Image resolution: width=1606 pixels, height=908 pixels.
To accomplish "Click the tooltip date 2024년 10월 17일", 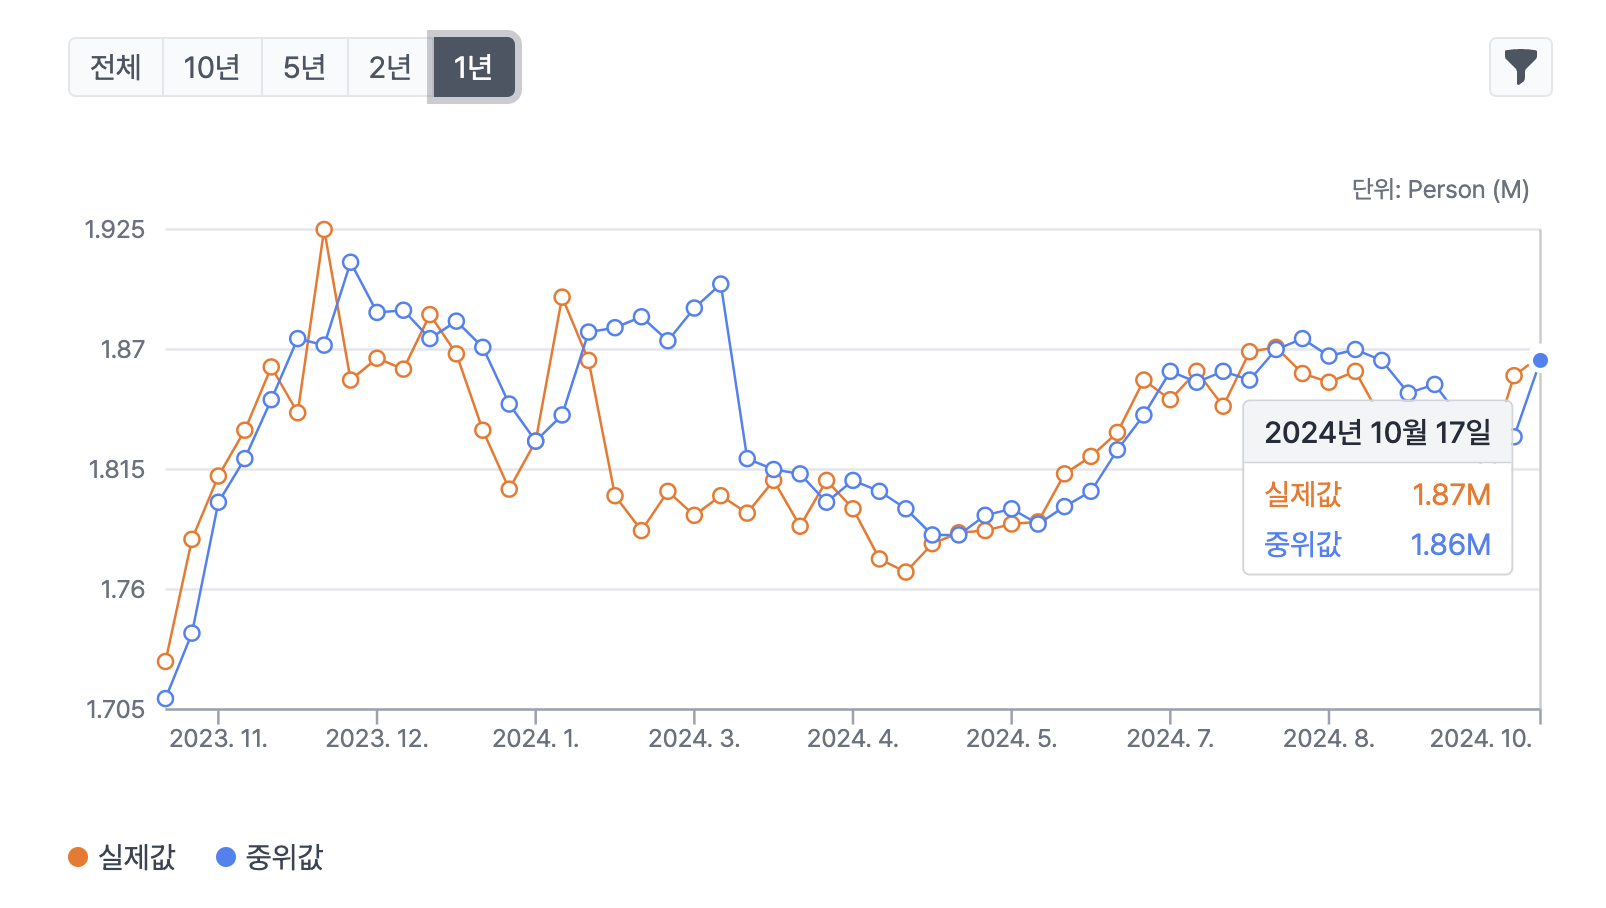I will tap(1377, 433).
